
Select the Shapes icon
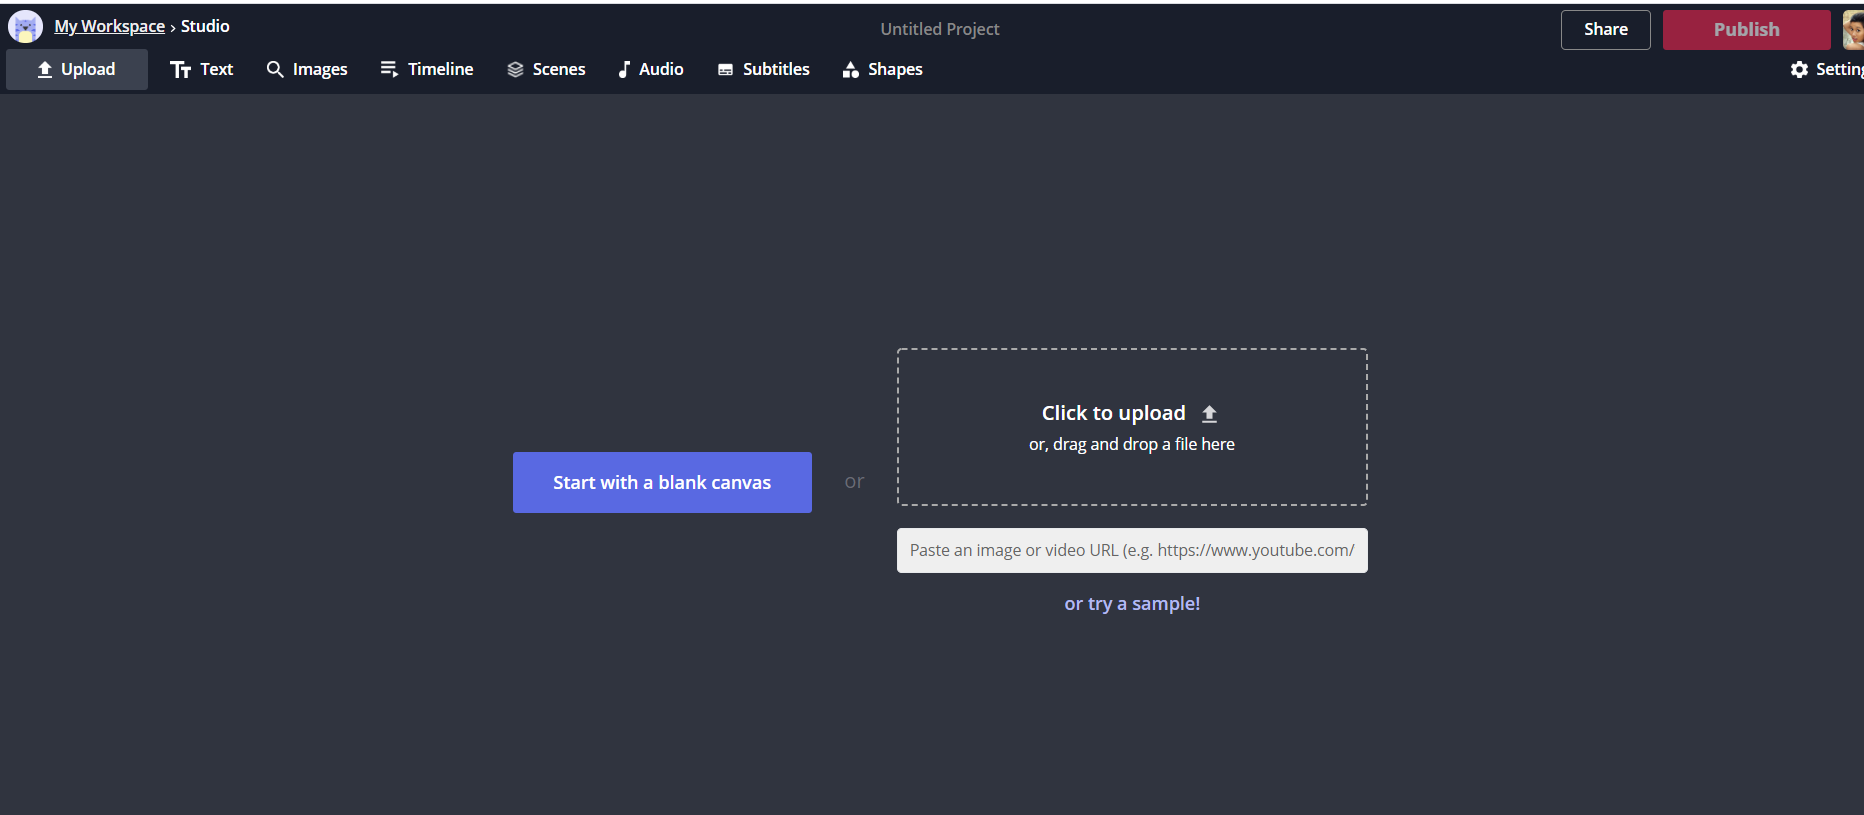[851, 69]
